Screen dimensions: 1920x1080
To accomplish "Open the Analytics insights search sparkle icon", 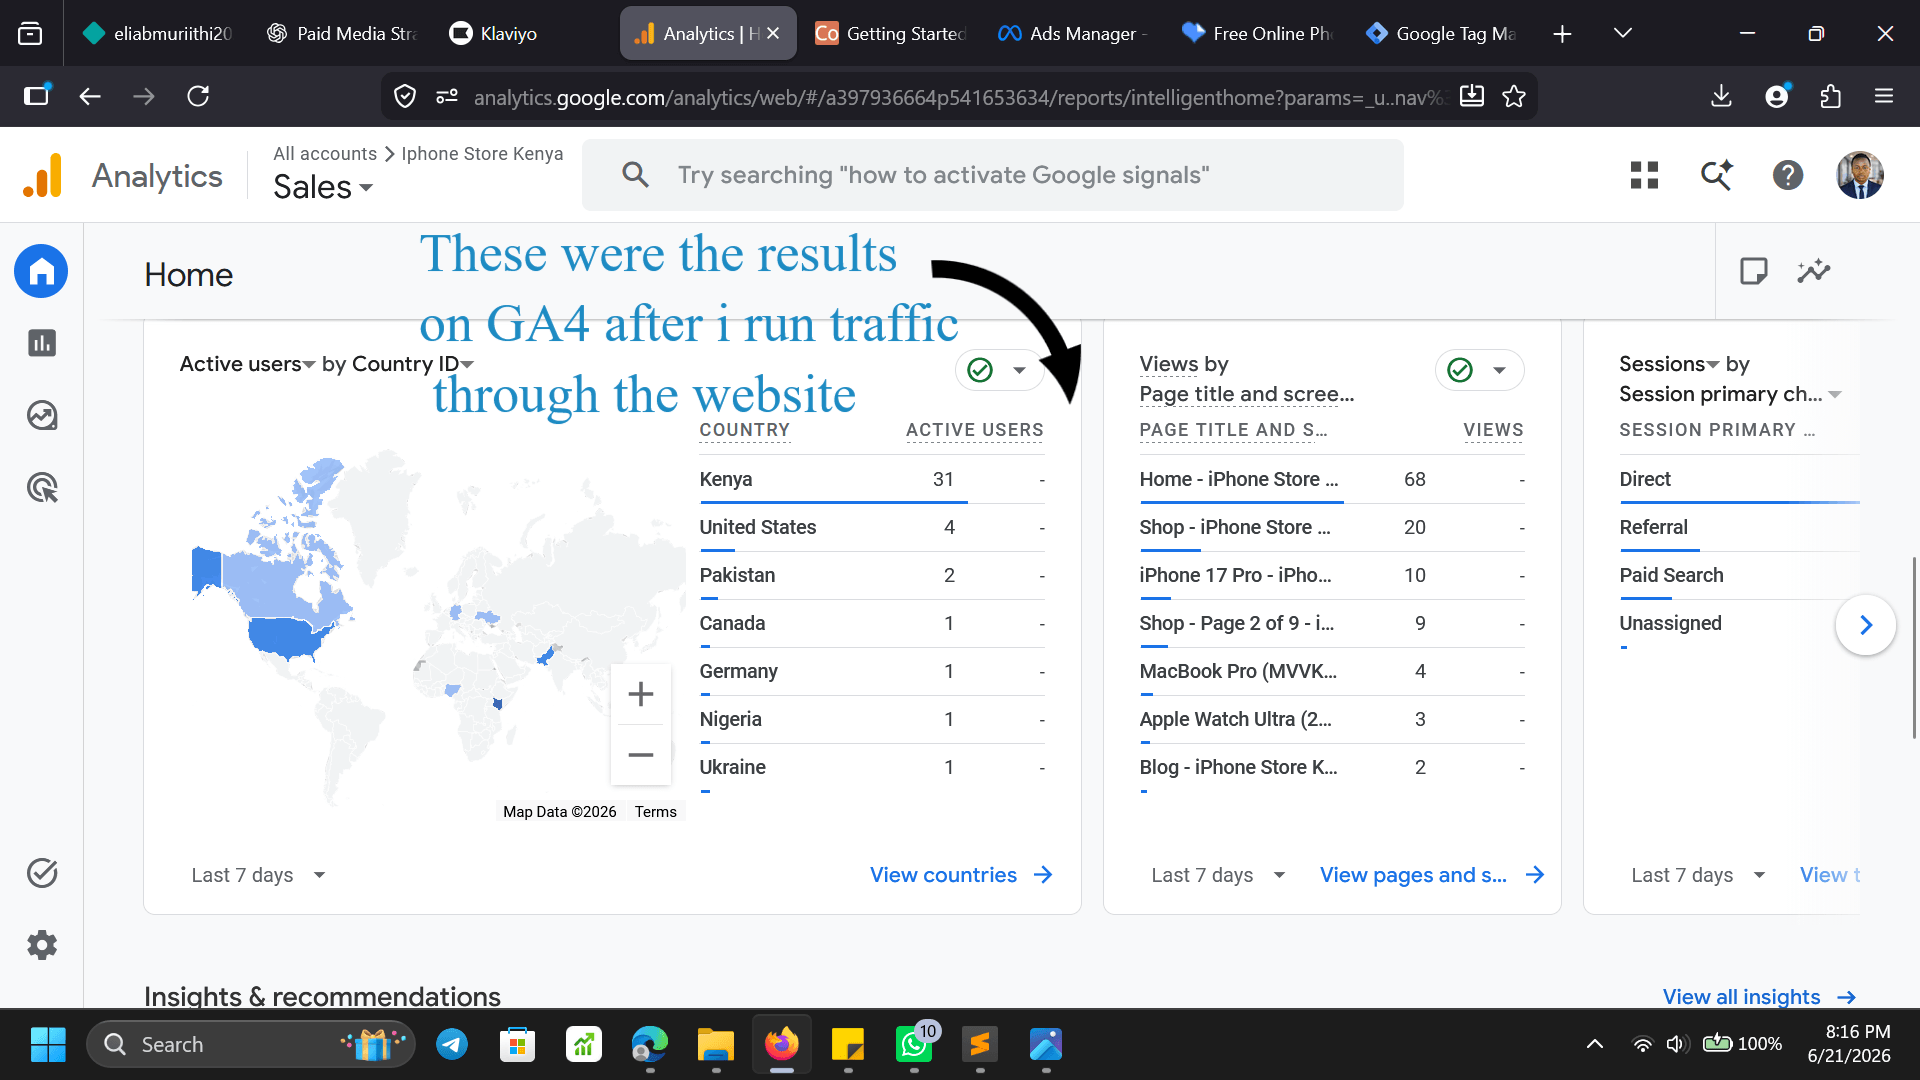I will tap(1717, 175).
